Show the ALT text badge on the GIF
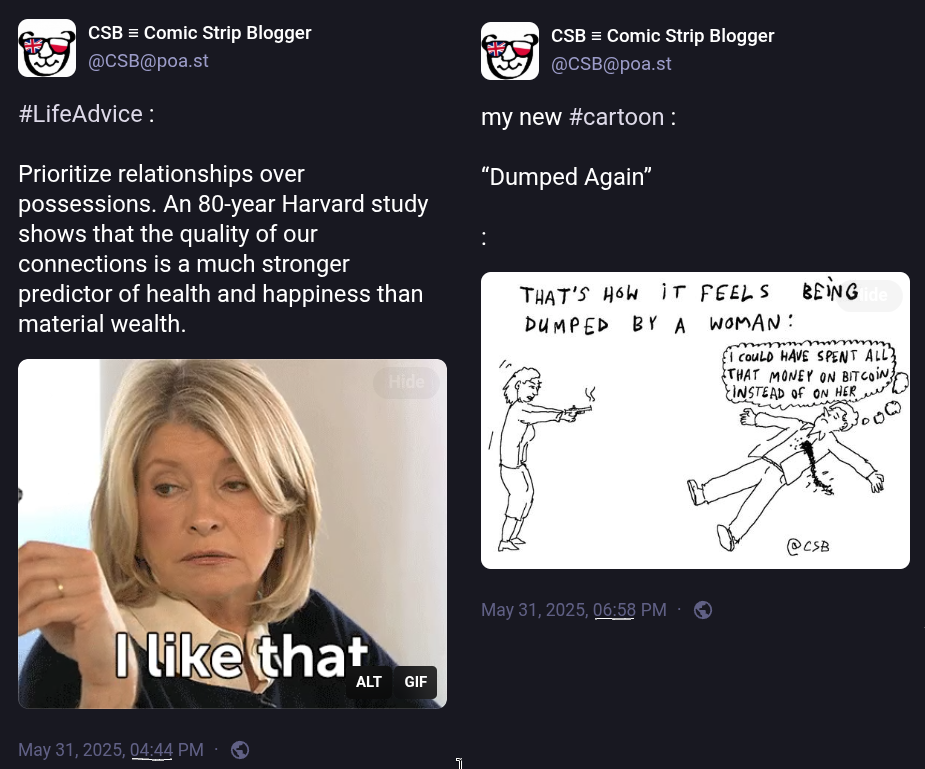 coord(369,682)
